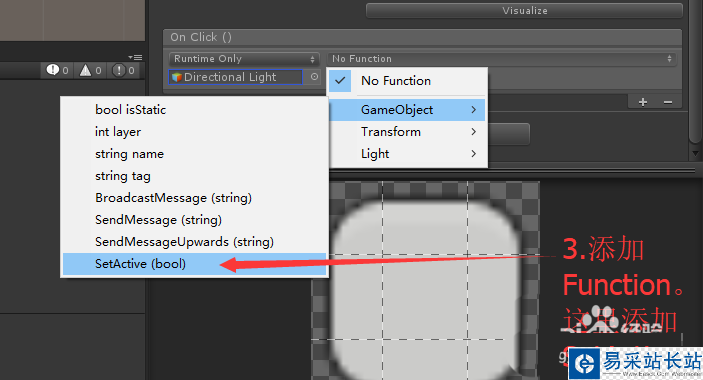This screenshot has height=380, width=703.
Task: Expand the GameObject submenu
Action: coord(408,110)
